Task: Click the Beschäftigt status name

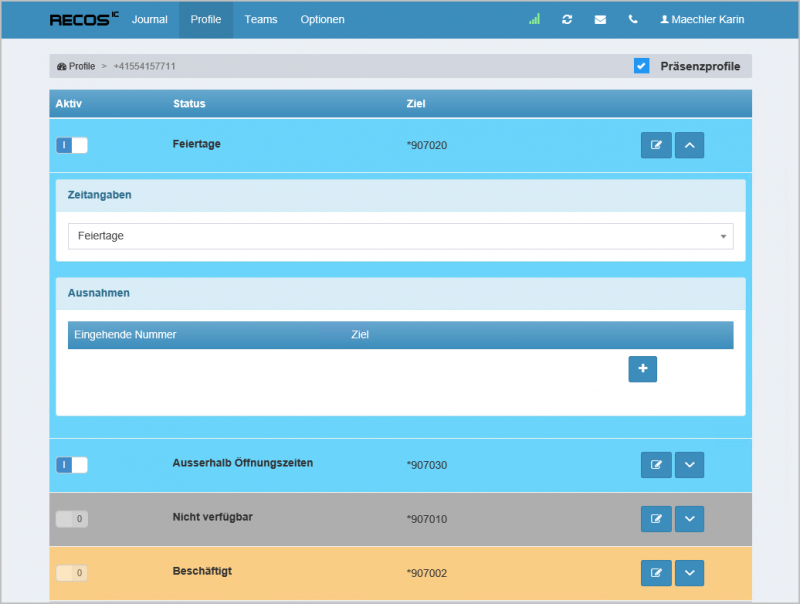Action: click(202, 571)
